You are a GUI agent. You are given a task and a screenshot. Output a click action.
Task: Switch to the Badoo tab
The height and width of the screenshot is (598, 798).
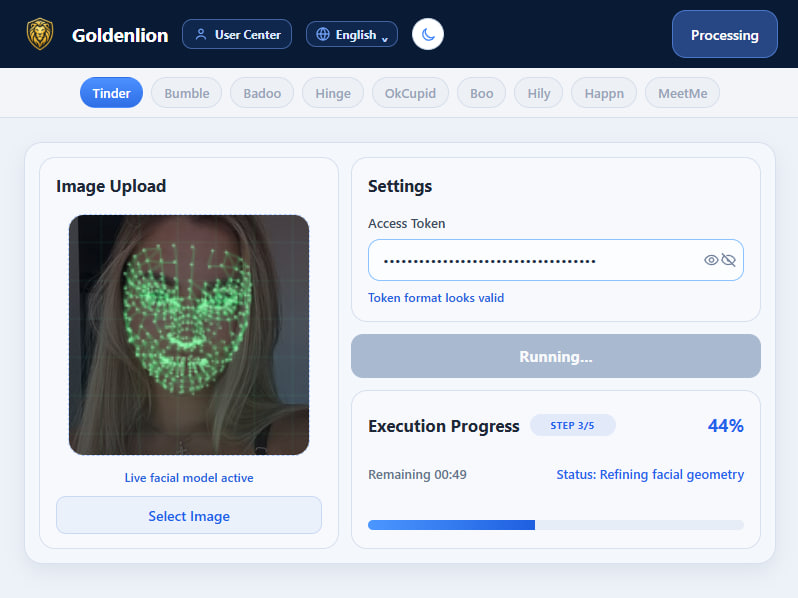pyautogui.click(x=262, y=93)
